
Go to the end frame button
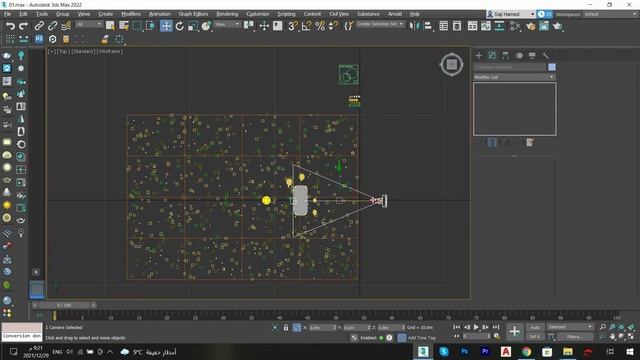(496, 327)
